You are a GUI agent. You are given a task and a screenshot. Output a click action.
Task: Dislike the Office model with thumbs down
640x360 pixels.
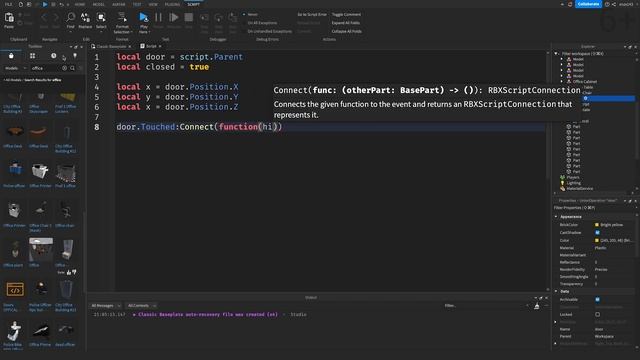74,272
